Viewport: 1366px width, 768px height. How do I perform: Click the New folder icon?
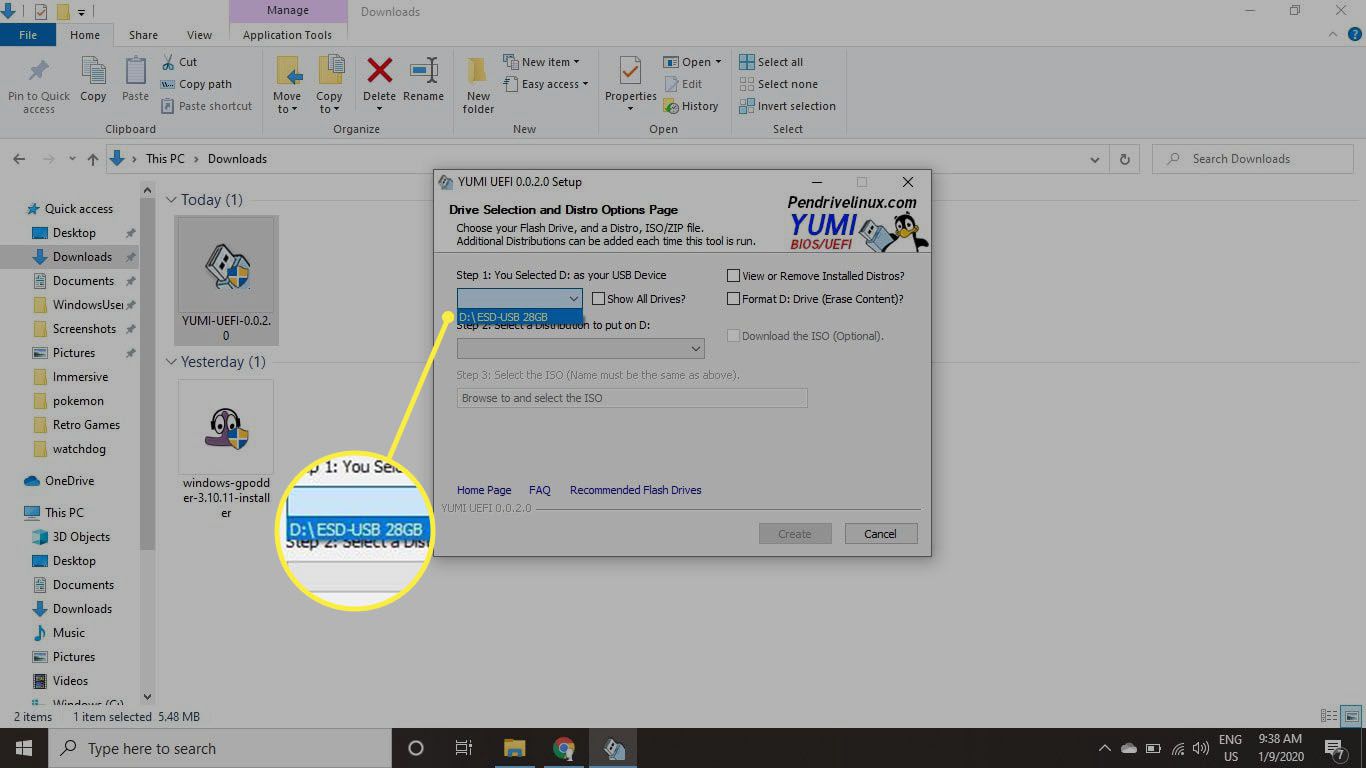click(x=478, y=72)
